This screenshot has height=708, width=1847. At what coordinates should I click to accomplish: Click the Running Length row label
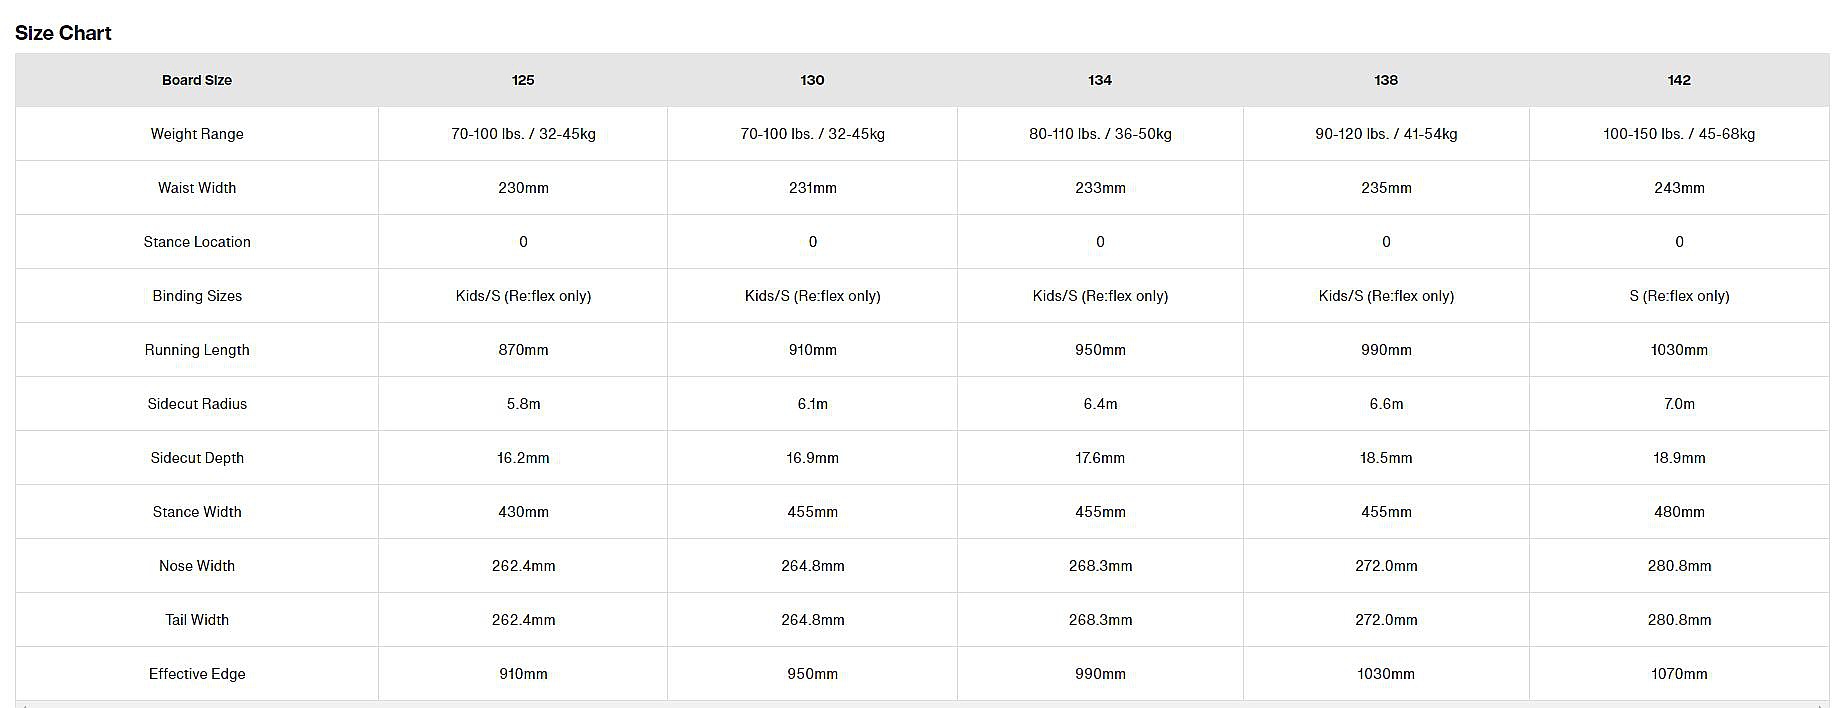[197, 350]
